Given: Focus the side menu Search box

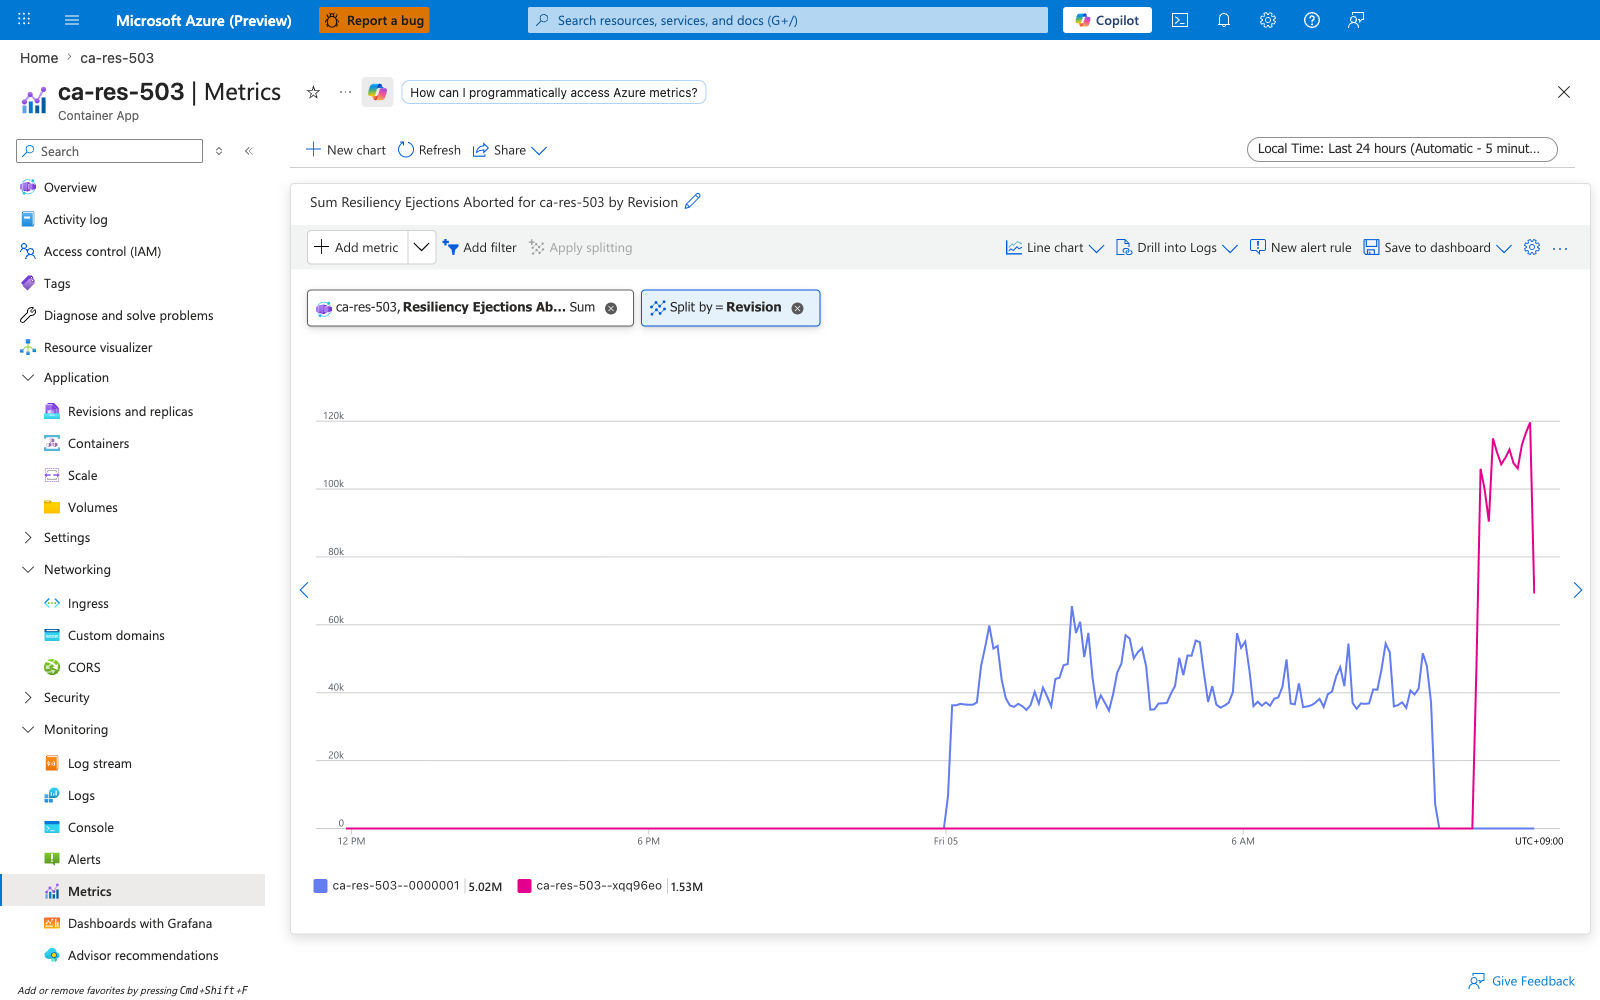Looking at the screenshot, I should point(110,151).
